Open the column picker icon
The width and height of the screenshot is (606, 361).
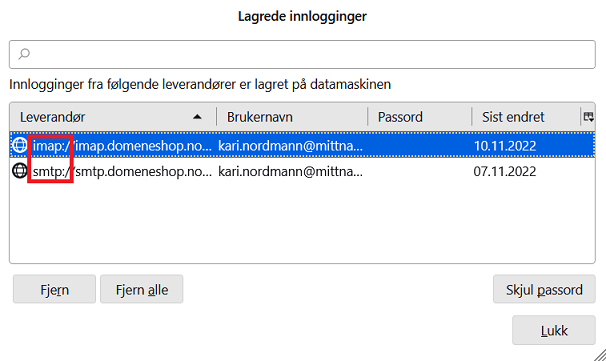click(588, 117)
